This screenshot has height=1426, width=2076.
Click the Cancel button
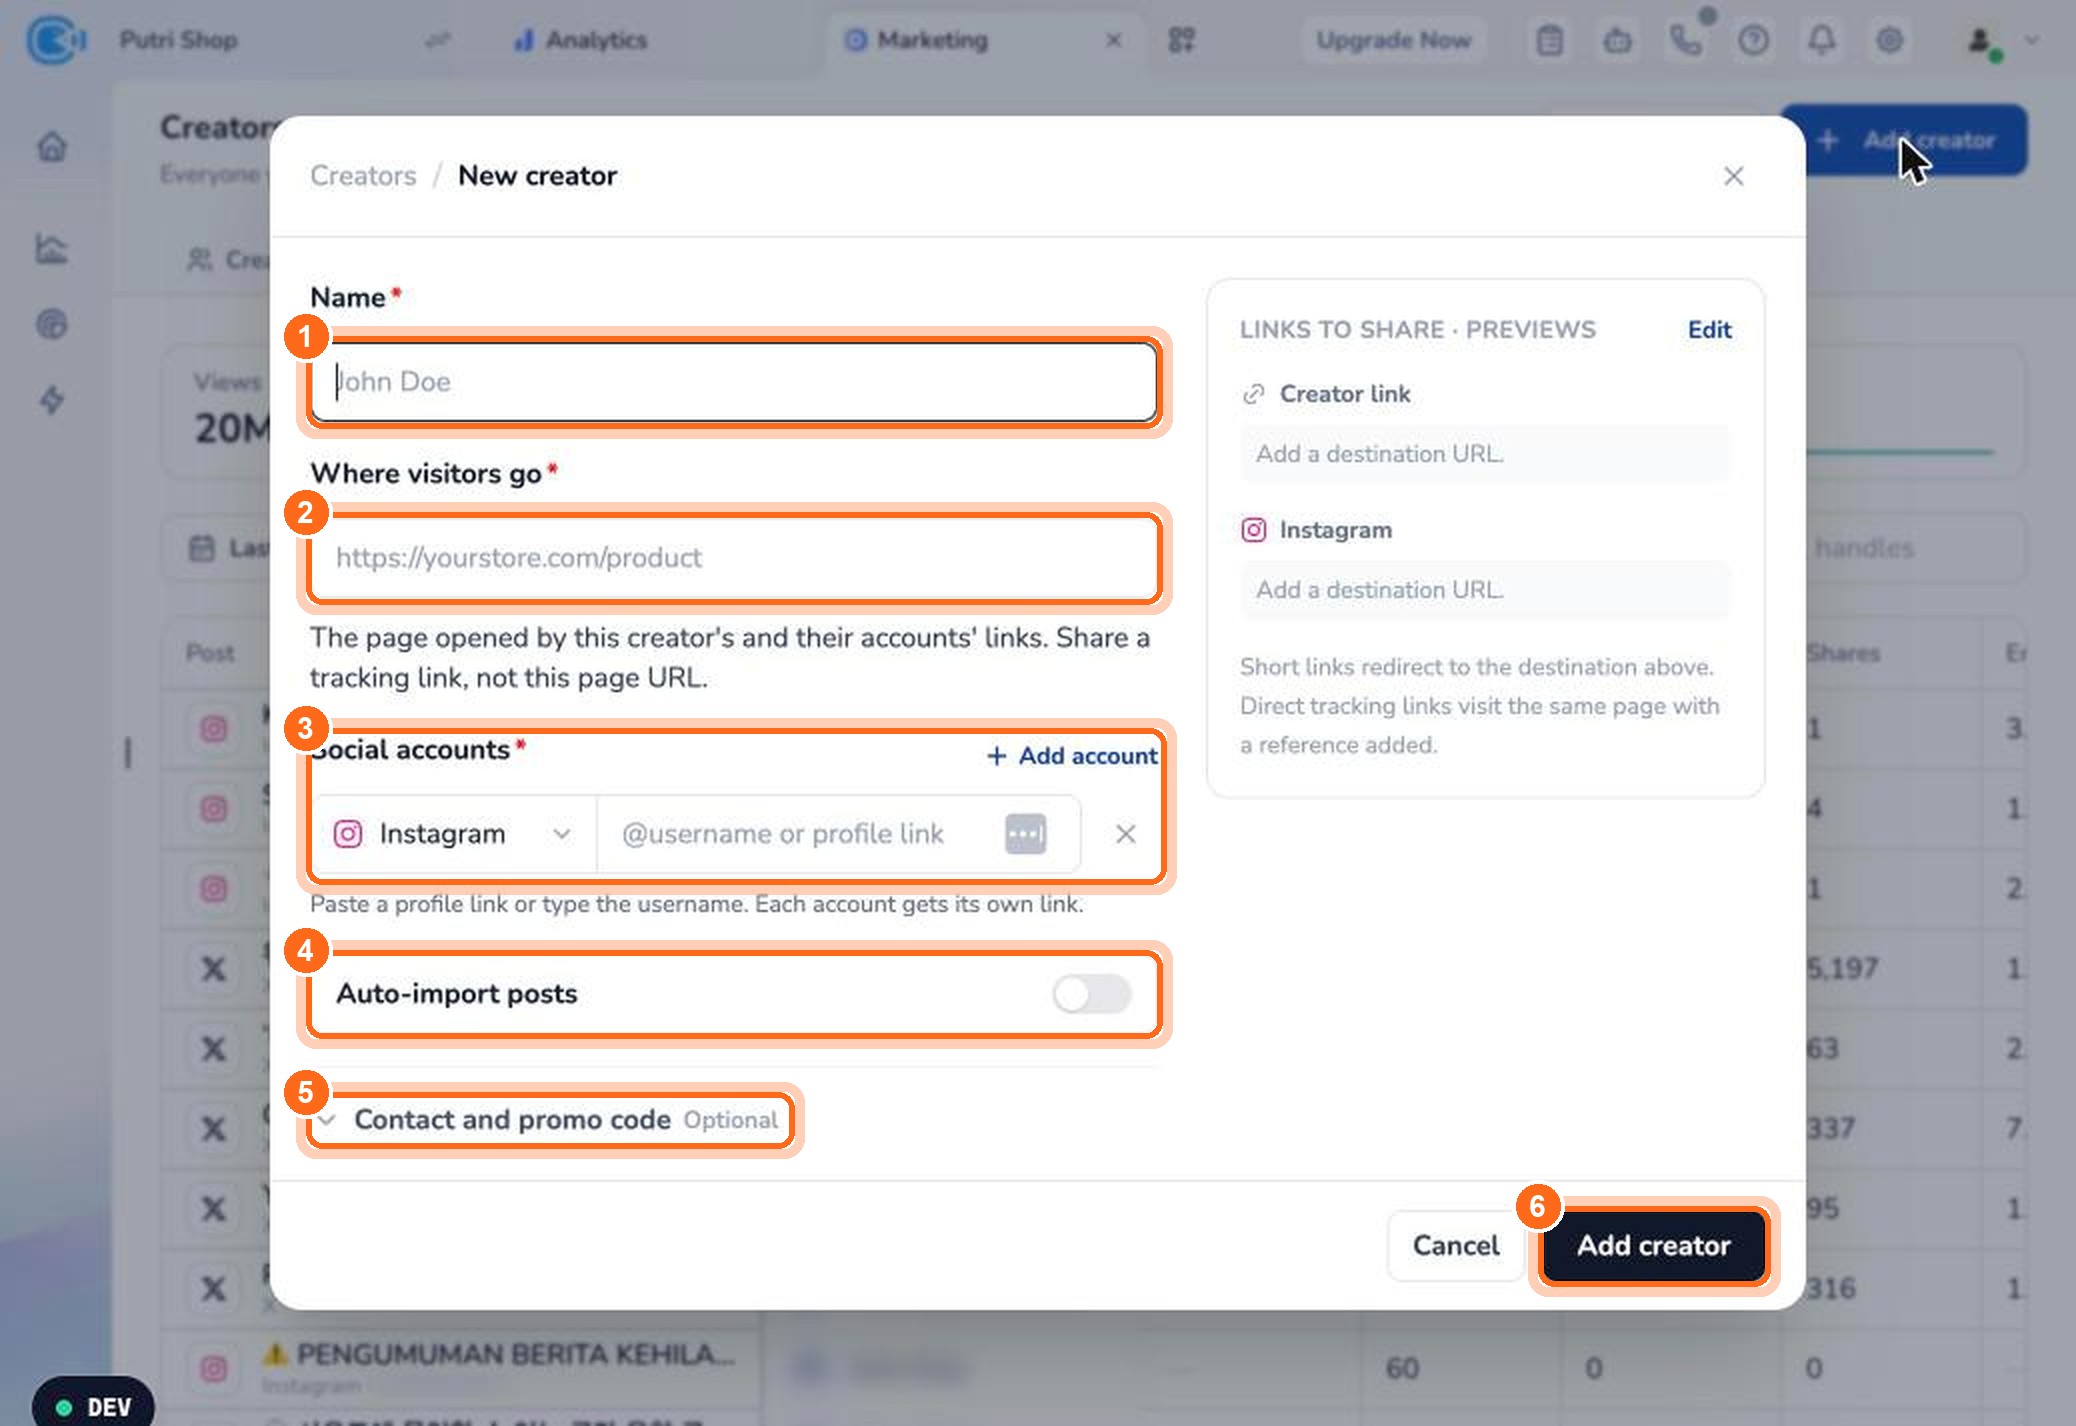(x=1455, y=1246)
